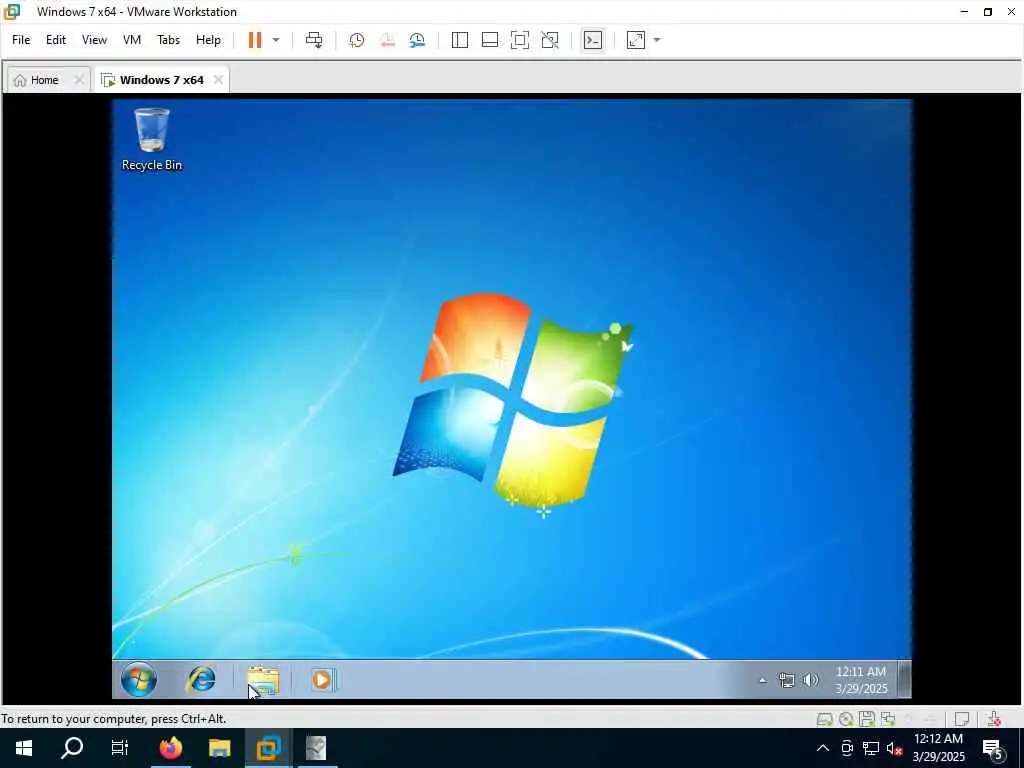1024x768 pixels.
Task: Open the Help menu
Action: 208,40
